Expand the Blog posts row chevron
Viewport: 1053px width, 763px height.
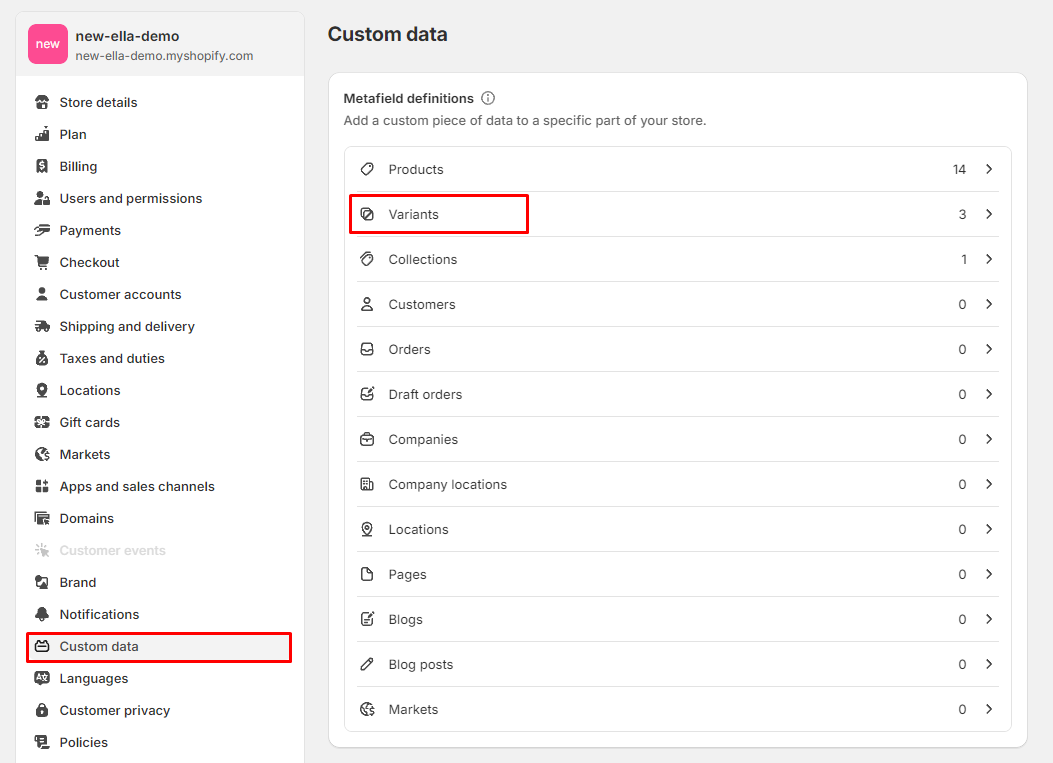(x=989, y=664)
